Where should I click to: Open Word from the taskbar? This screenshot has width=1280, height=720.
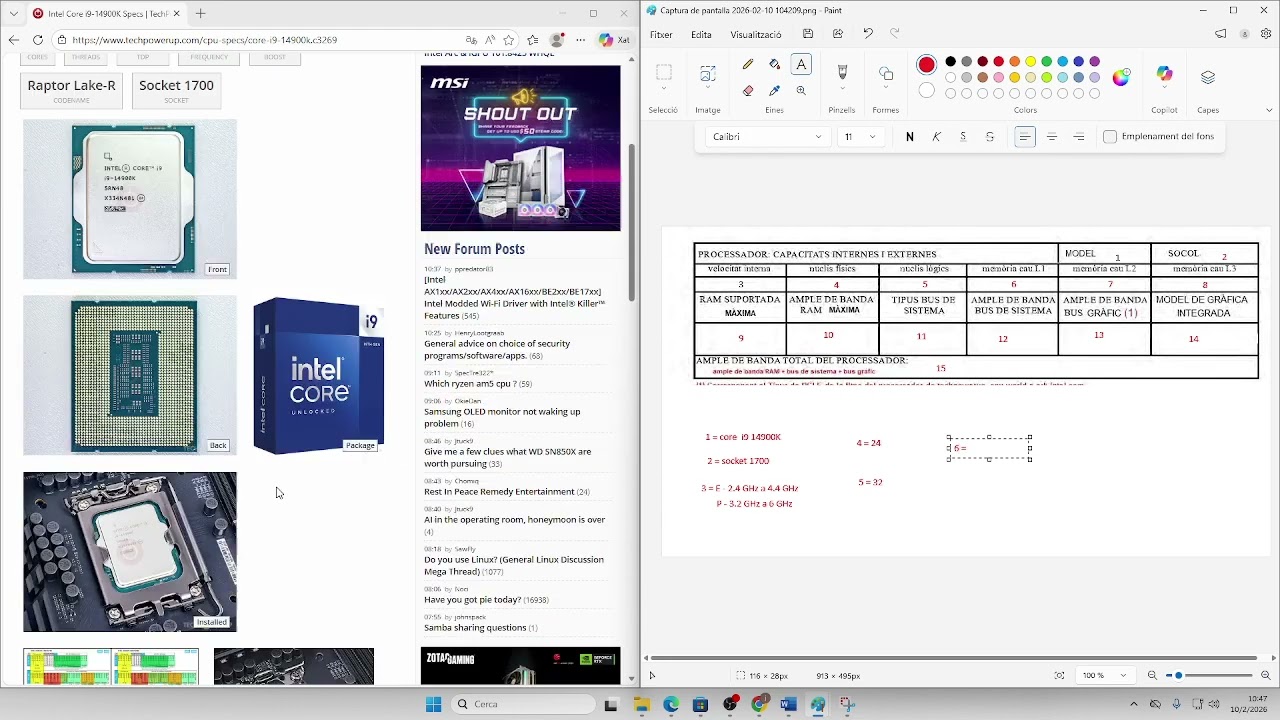[788, 704]
